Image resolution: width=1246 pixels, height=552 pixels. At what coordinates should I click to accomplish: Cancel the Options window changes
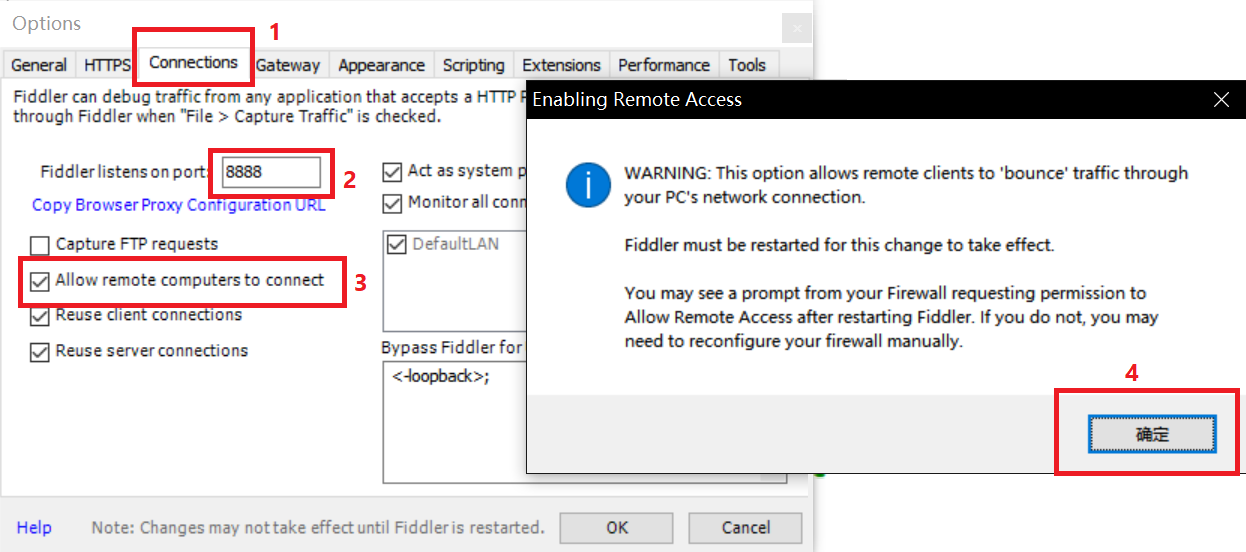[746, 528]
